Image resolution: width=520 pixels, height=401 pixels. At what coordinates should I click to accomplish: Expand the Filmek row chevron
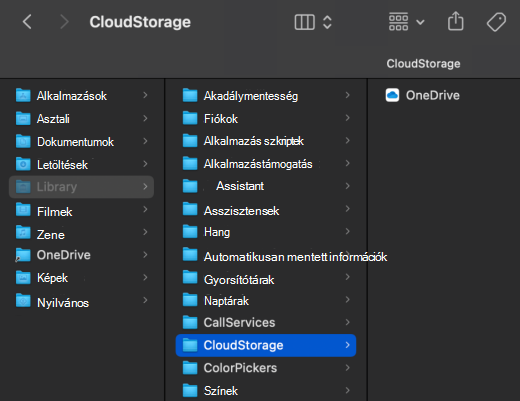(145, 209)
